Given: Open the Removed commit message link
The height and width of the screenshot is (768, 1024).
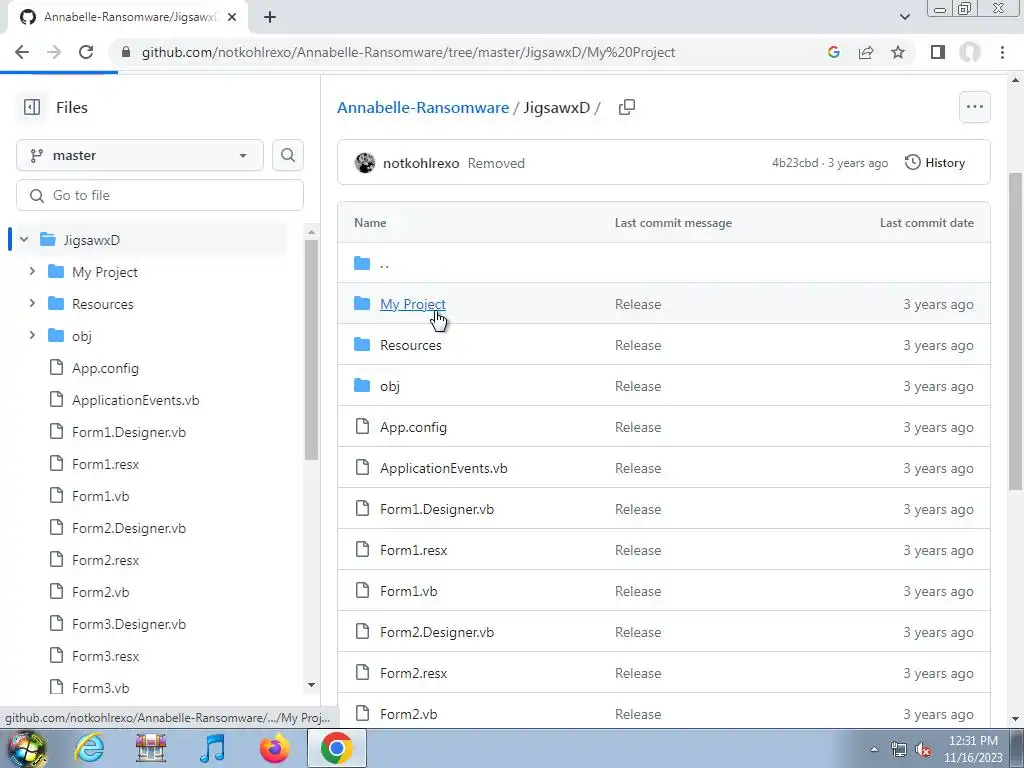Looking at the screenshot, I should [x=496, y=163].
